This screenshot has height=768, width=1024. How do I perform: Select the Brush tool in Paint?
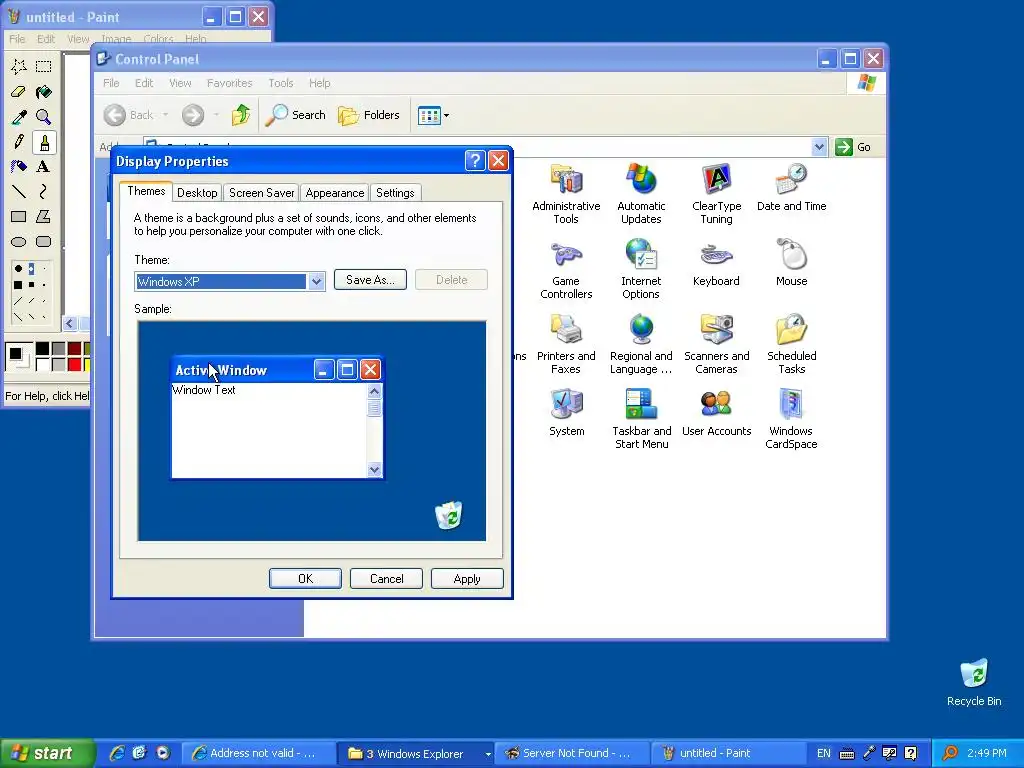pos(44,142)
